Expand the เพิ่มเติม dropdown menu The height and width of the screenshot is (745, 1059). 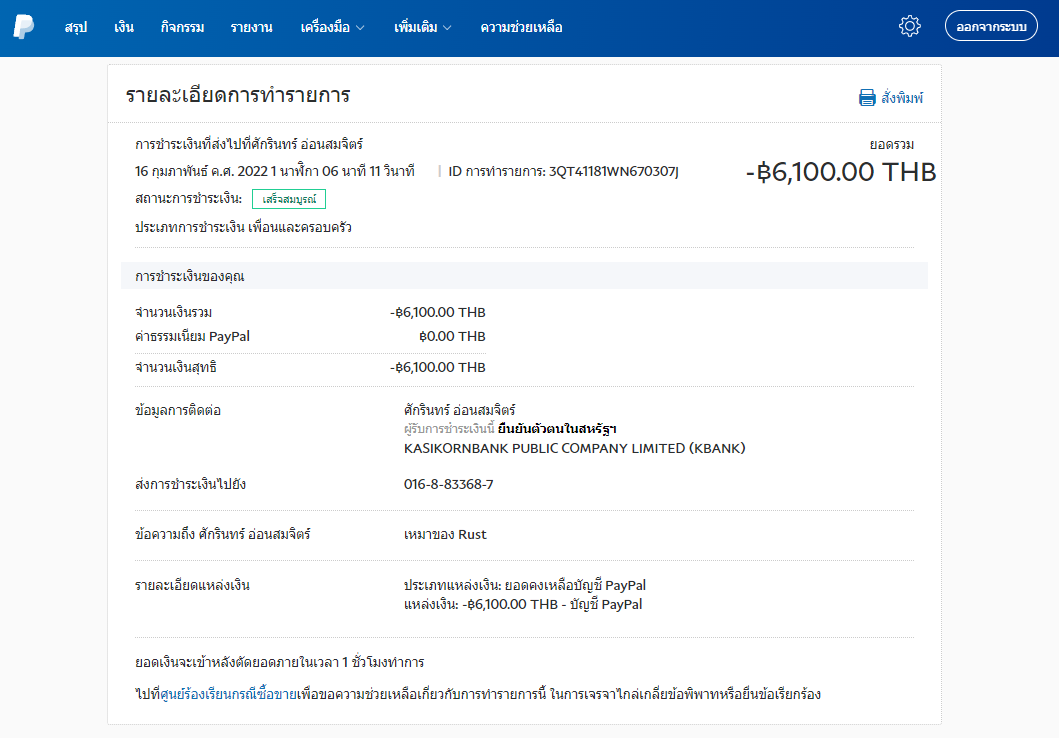coord(423,28)
